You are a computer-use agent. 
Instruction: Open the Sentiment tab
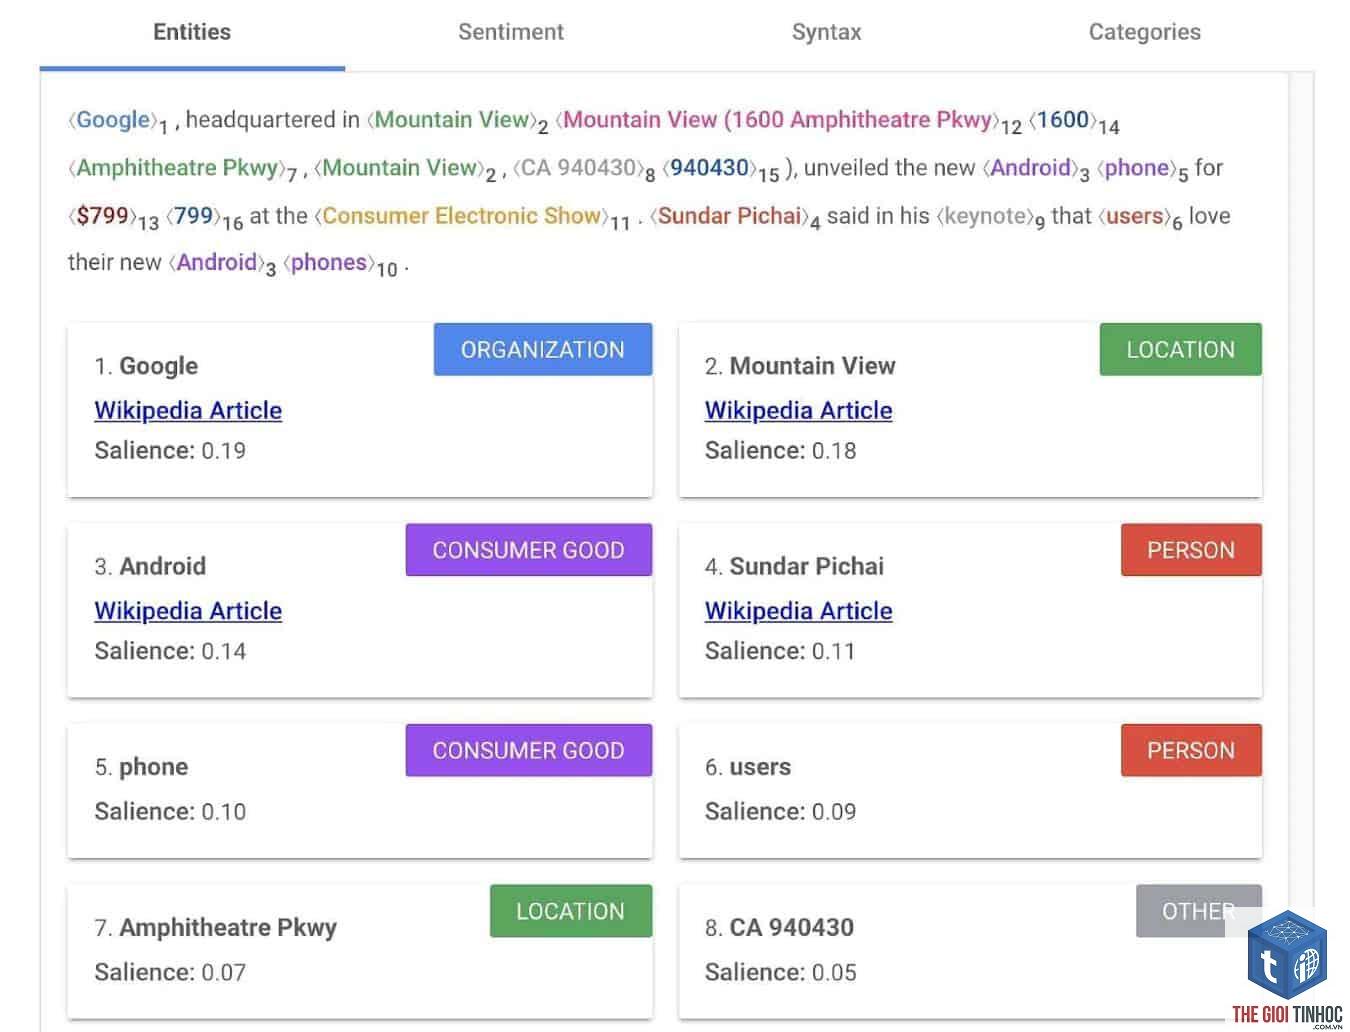511,32
